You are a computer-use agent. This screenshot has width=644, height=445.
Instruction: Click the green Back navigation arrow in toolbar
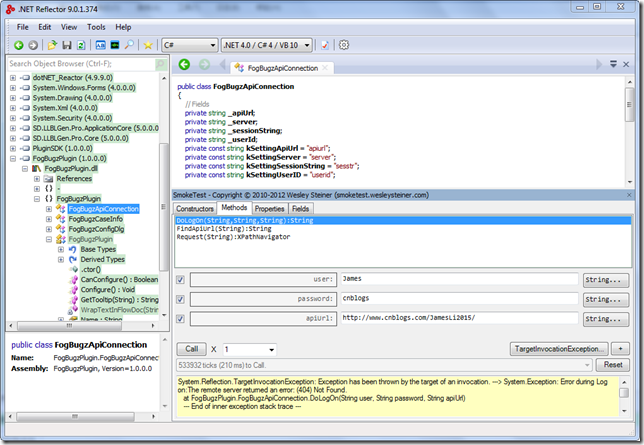[19, 45]
